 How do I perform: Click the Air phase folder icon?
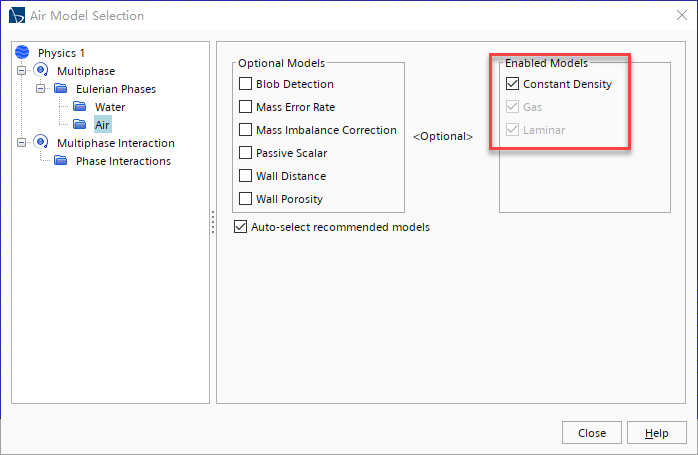80,125
